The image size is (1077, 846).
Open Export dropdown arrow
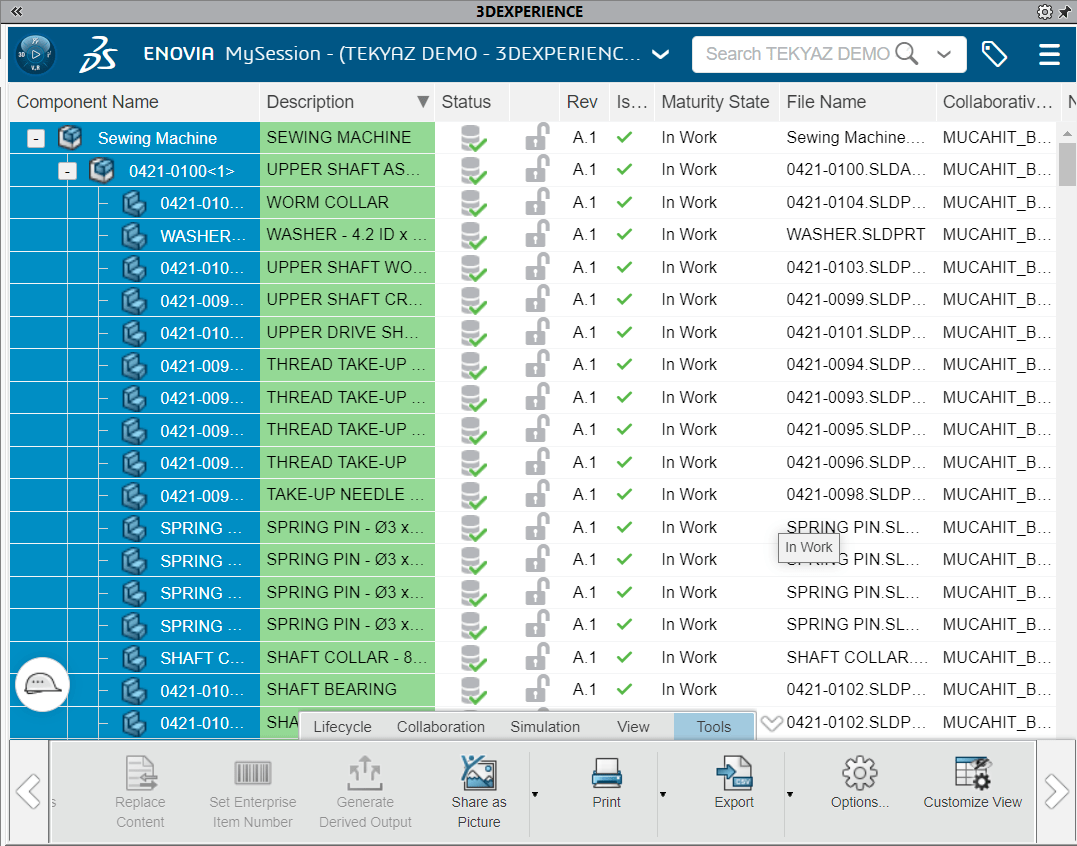[x=790, y=794]
